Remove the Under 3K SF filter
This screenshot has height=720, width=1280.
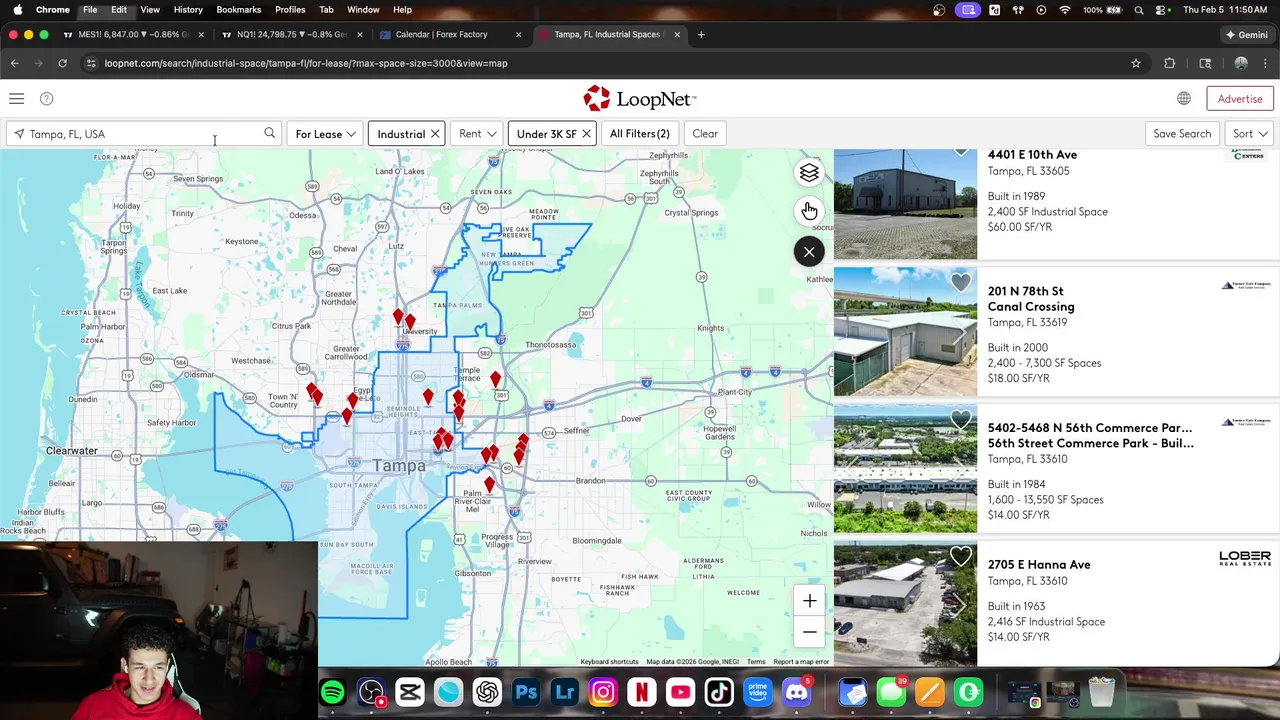586,134
